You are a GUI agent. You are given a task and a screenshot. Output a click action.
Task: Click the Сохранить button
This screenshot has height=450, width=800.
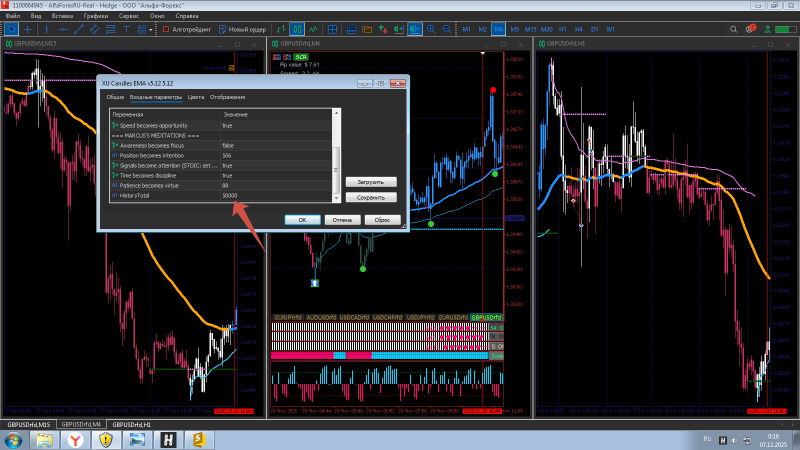pos(371,197)
